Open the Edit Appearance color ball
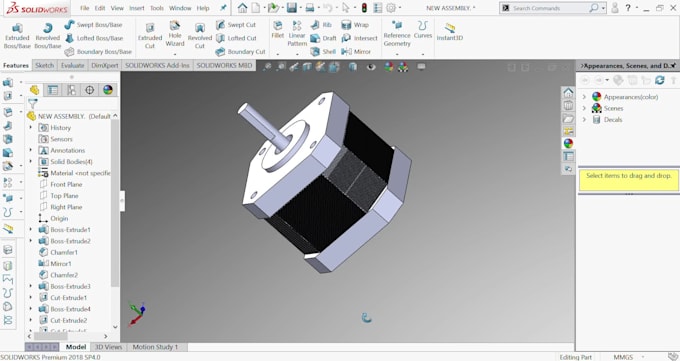Screen dimensions: 680x361 tap(389, 67)
